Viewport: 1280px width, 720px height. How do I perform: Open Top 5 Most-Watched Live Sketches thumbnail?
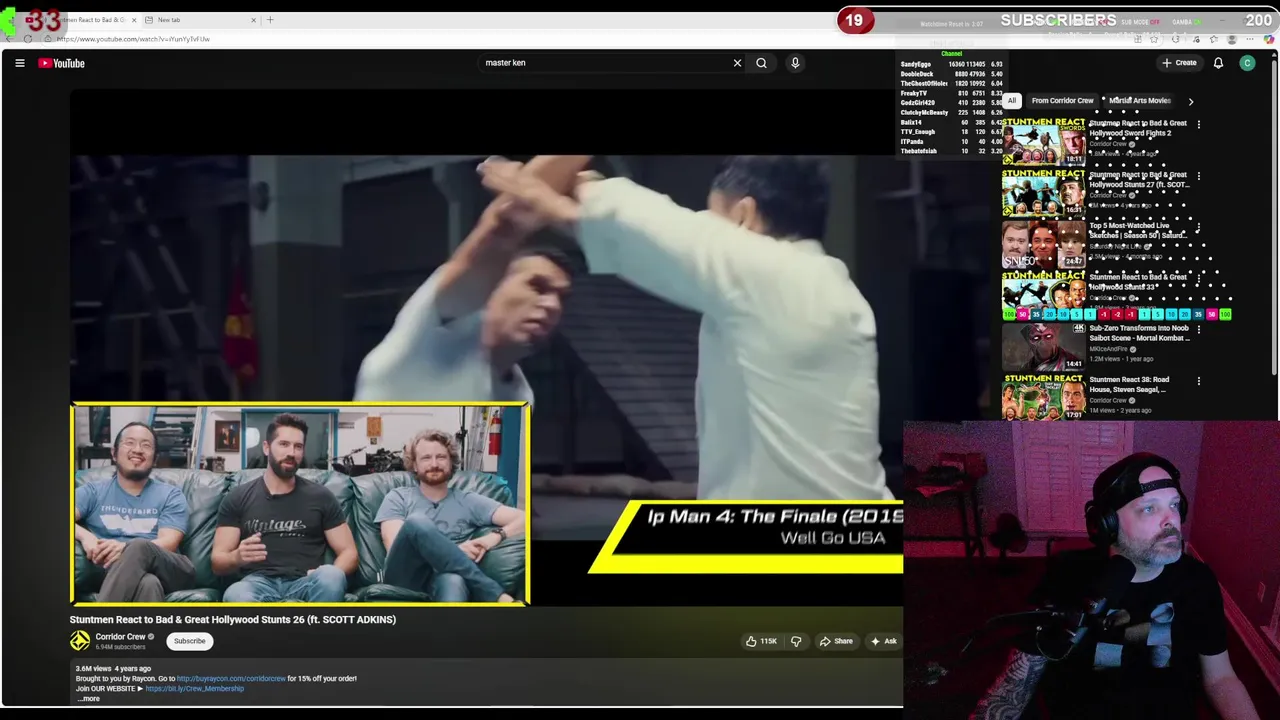click(1044, 243)
